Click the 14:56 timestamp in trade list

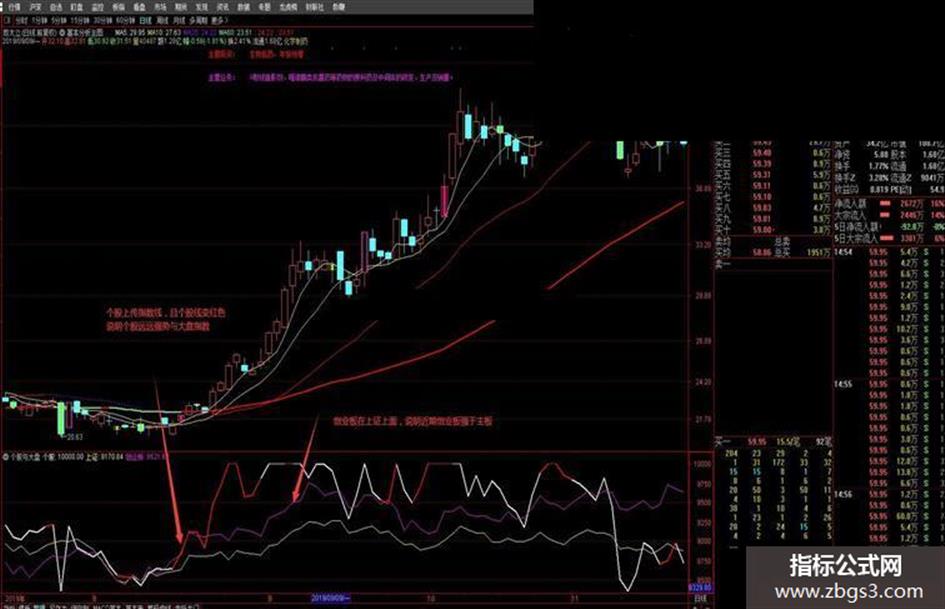[x=844, y=494]
